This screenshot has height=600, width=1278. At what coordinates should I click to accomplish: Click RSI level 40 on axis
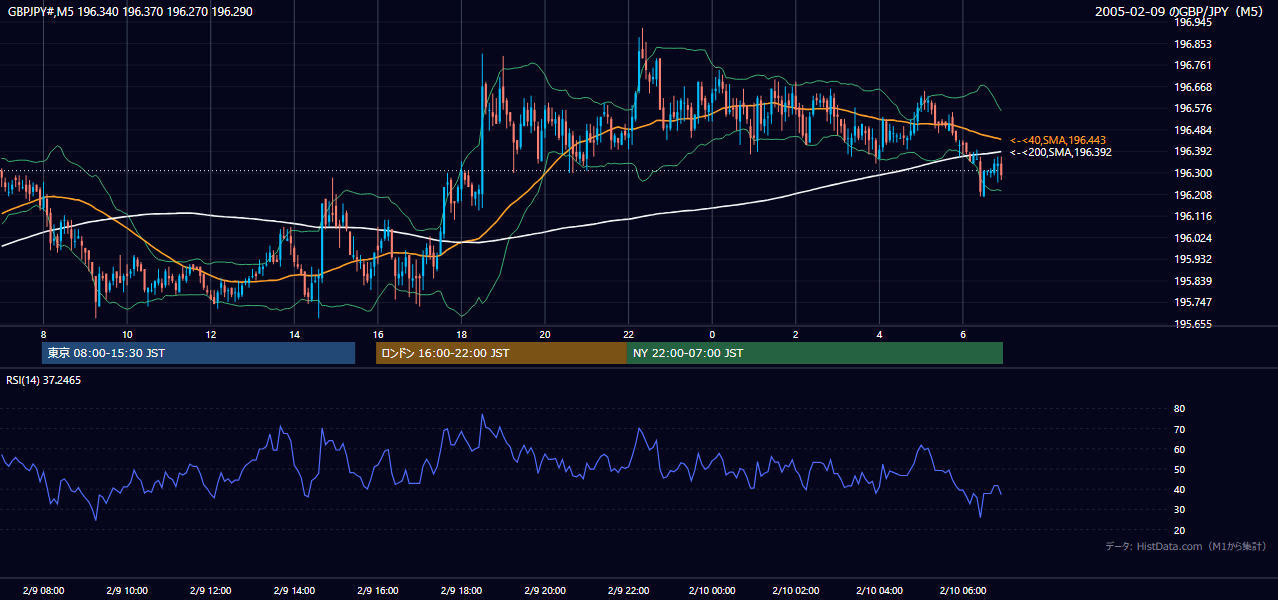tap(1179, 489)
